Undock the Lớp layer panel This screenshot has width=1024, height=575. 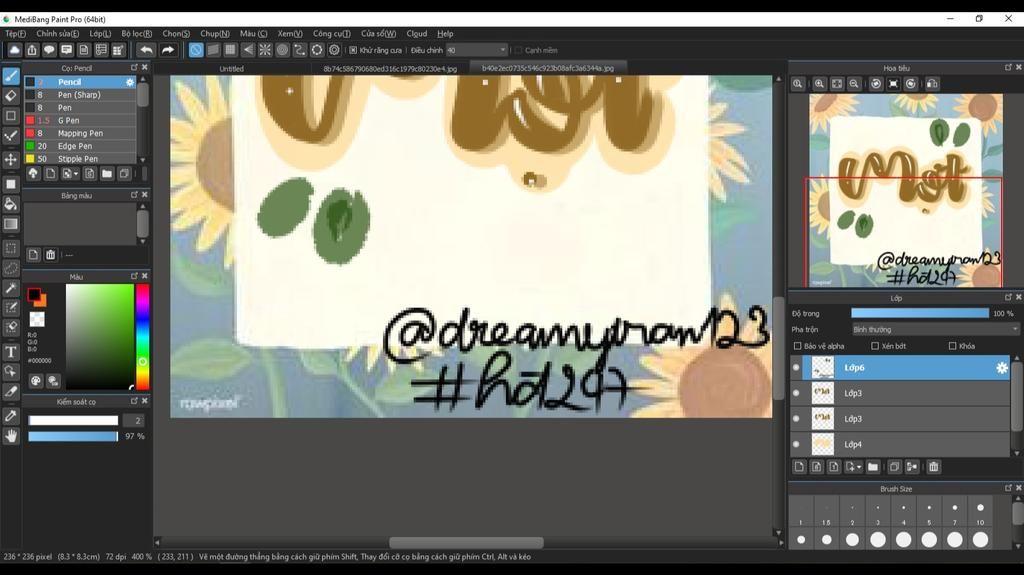click(1008, 297)
